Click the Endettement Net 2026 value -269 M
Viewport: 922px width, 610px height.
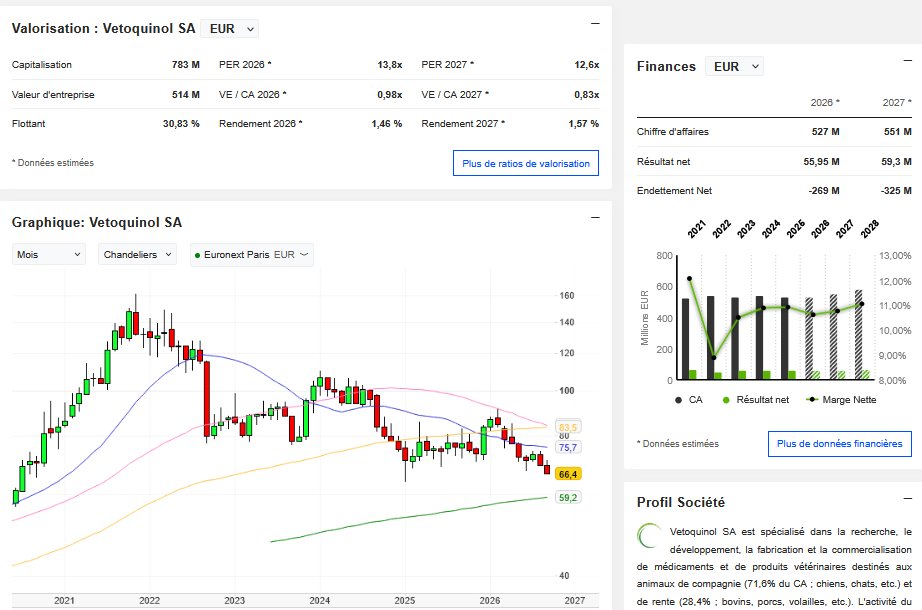(823, 191)
